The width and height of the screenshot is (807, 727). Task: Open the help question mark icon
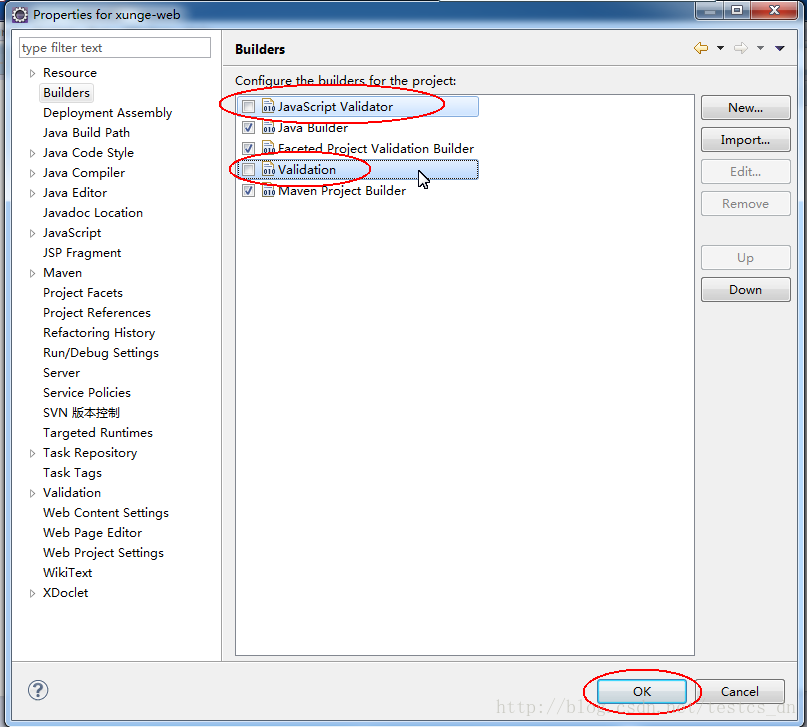pos(38,690)
